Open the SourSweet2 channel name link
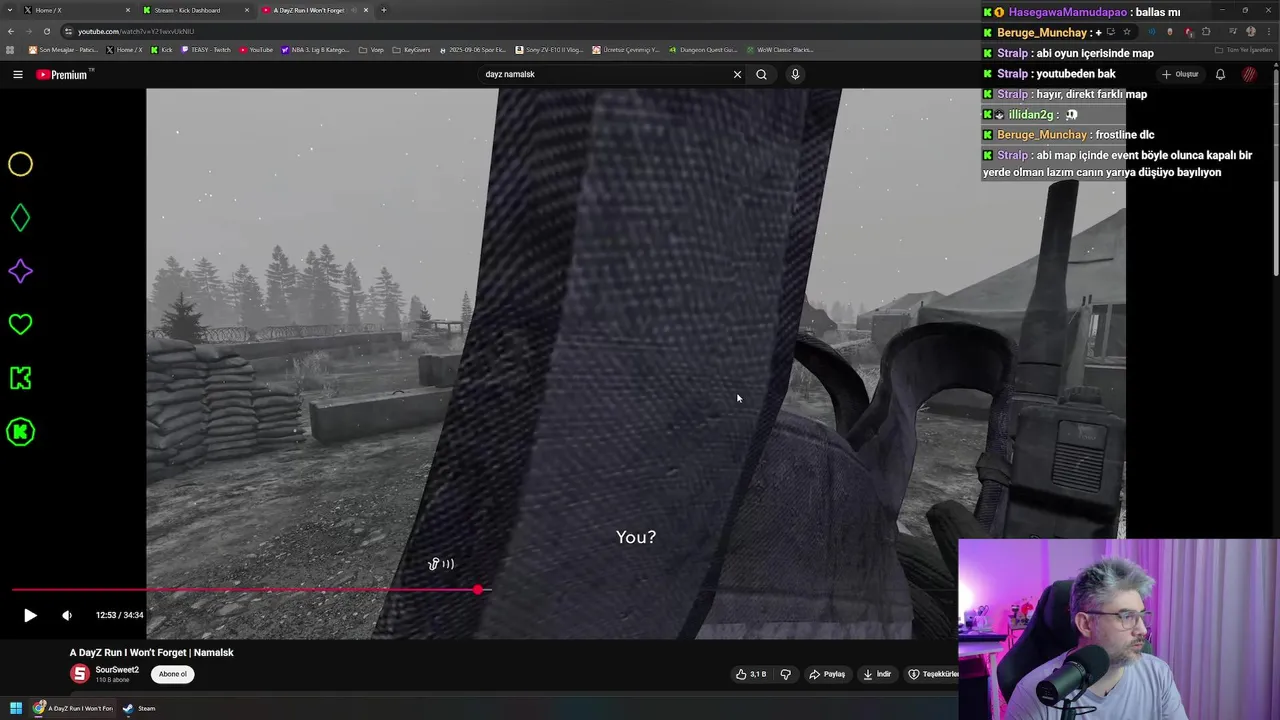Viewport: 1280px width, 720px height. 117,670
